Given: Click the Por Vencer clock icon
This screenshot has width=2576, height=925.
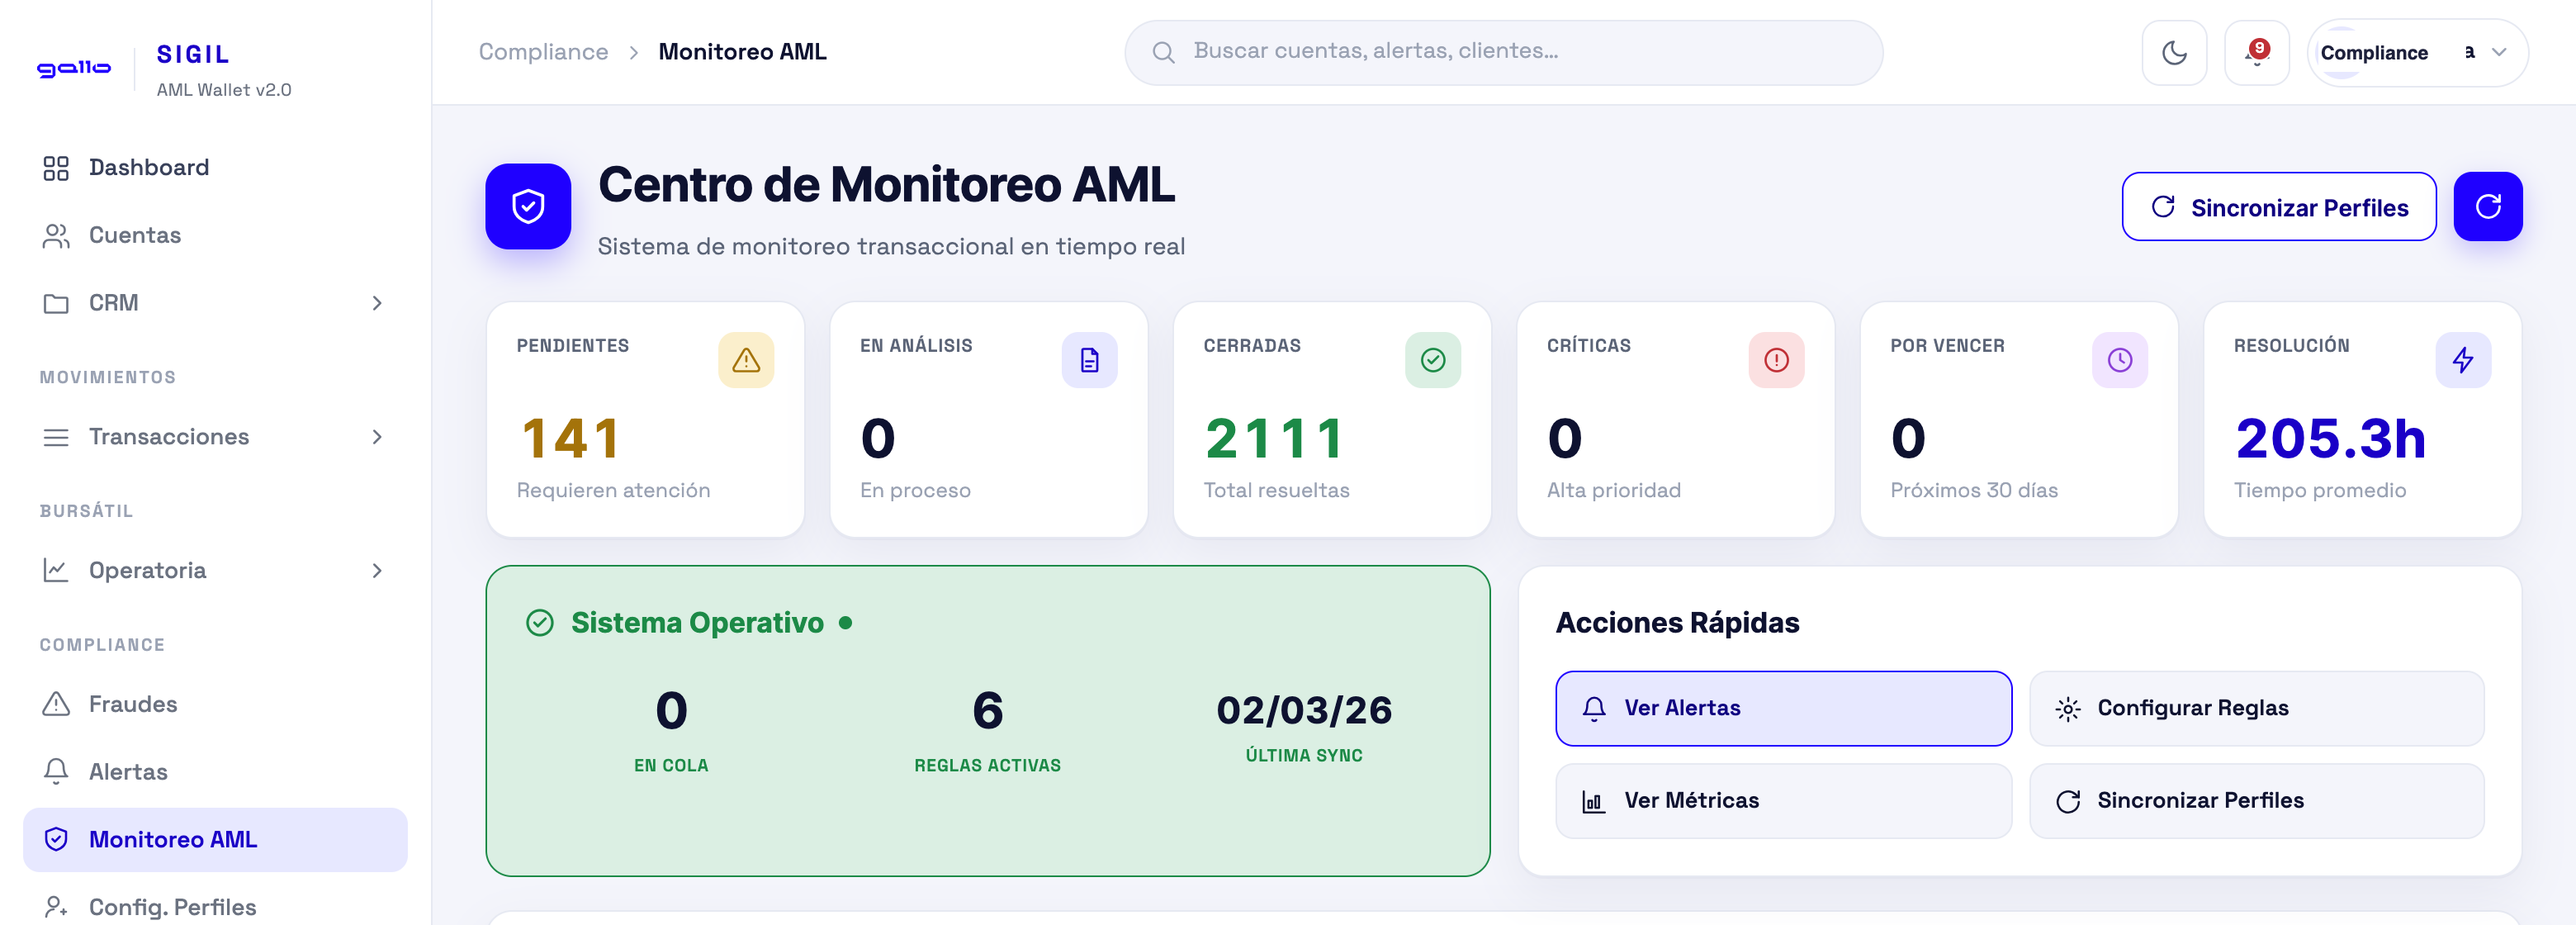Looking at the screenshot, I should pyautogui.click(x=2119, y=360).
